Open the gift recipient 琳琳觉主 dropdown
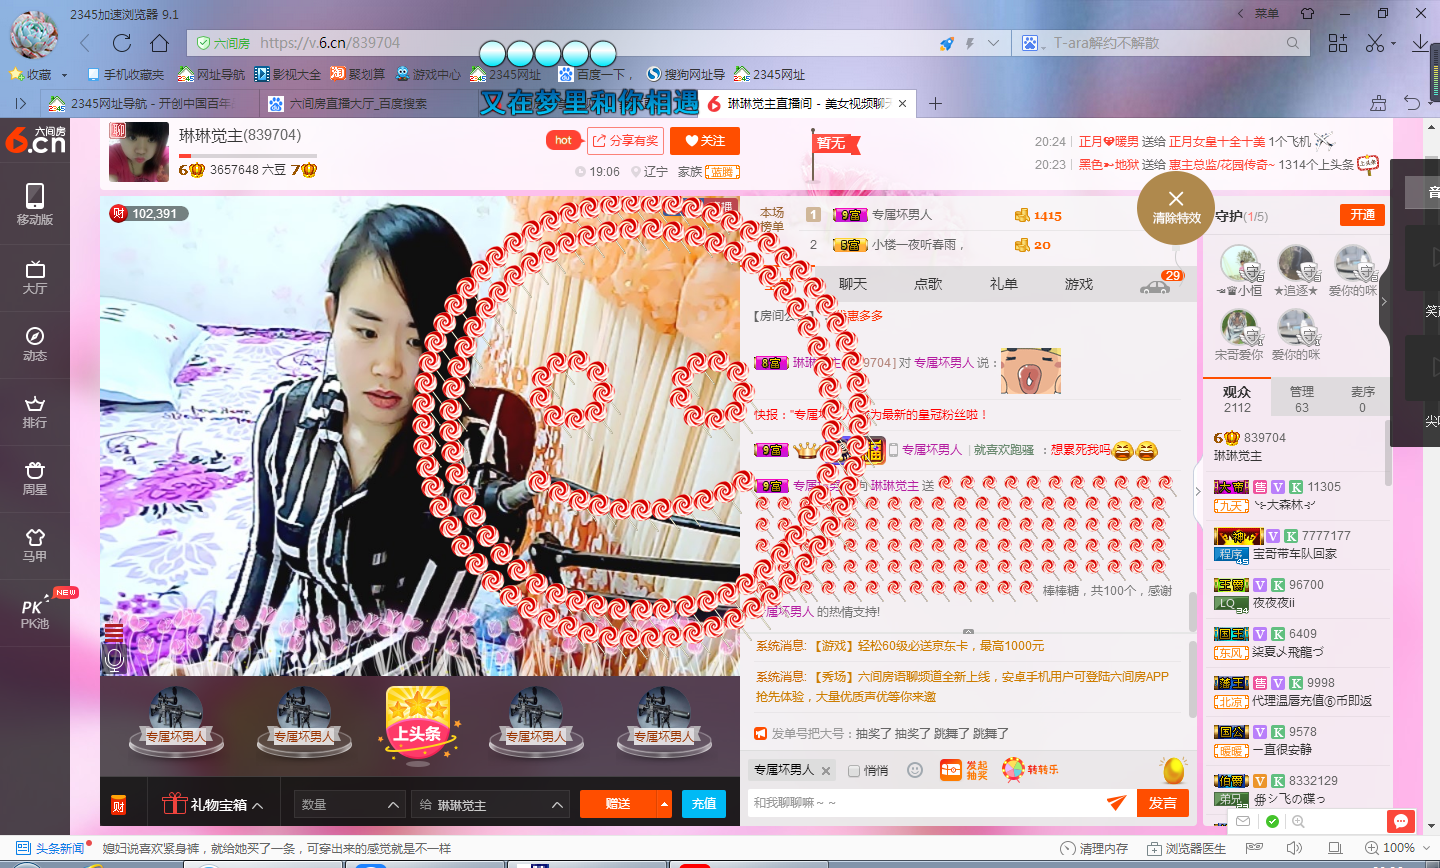Image resolution: width=1440 pixels, height=868 pixels. point(491,804)
